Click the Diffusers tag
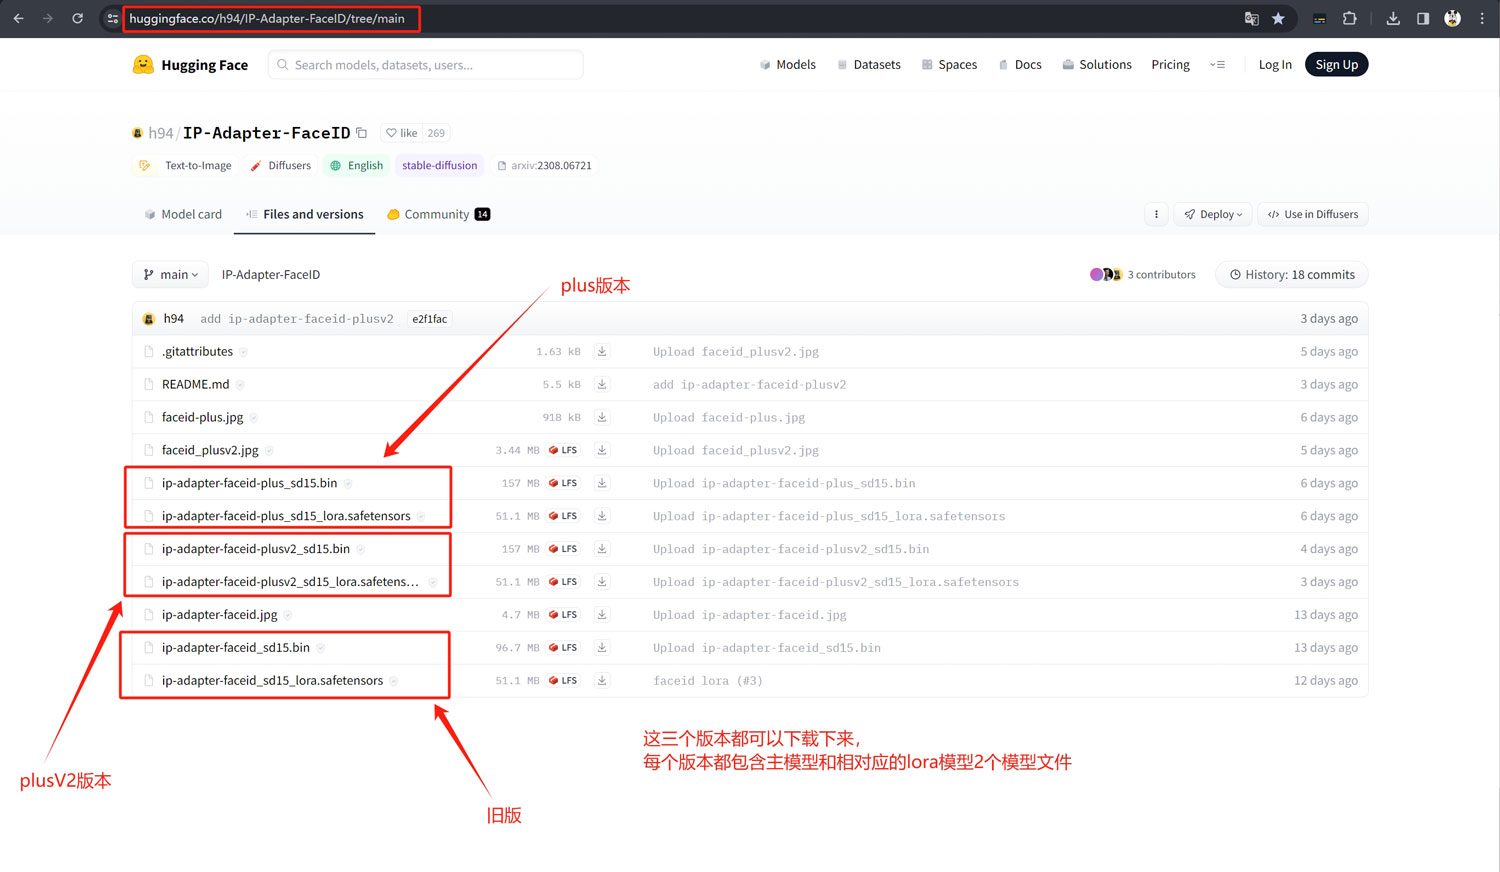The width and height of the screenshot is (1500, 872). pos(281,165)
